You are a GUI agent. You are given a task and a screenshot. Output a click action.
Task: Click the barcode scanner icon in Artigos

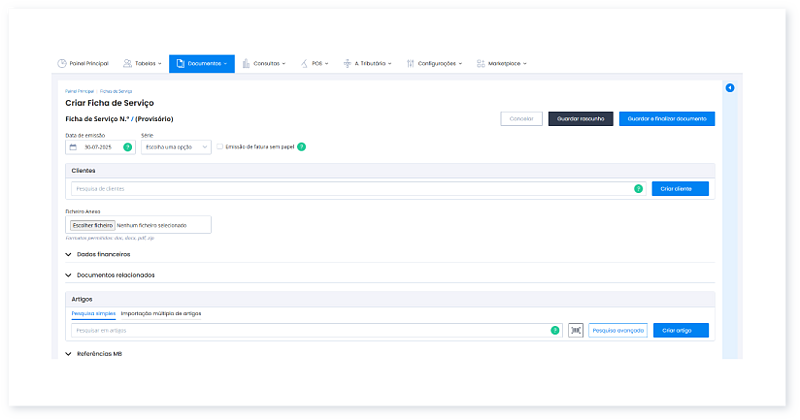click(575, 330)
